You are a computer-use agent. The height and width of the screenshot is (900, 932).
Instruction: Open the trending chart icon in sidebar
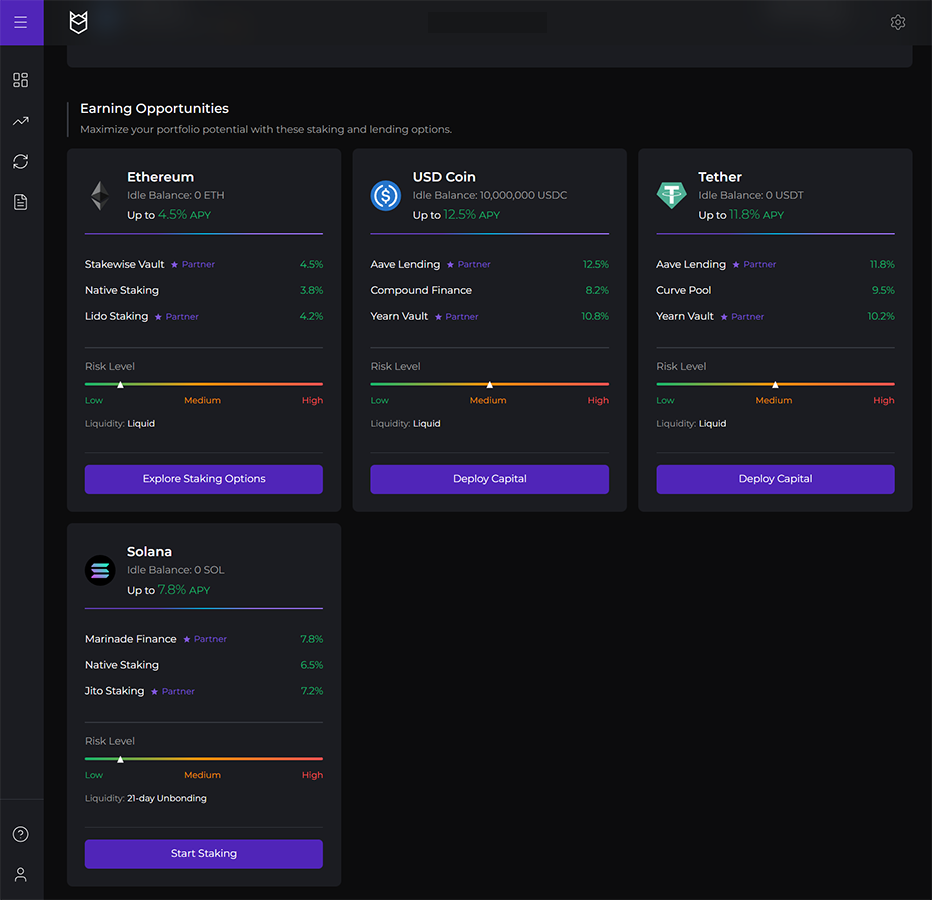[x=21, y=121]
